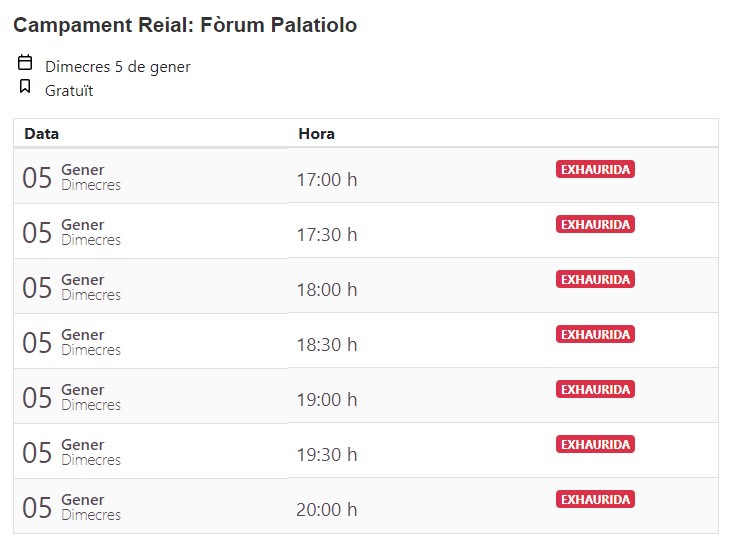Click the EXHAURIDA badge for 19:30 h
736x555 pixels.
(595, 444)
